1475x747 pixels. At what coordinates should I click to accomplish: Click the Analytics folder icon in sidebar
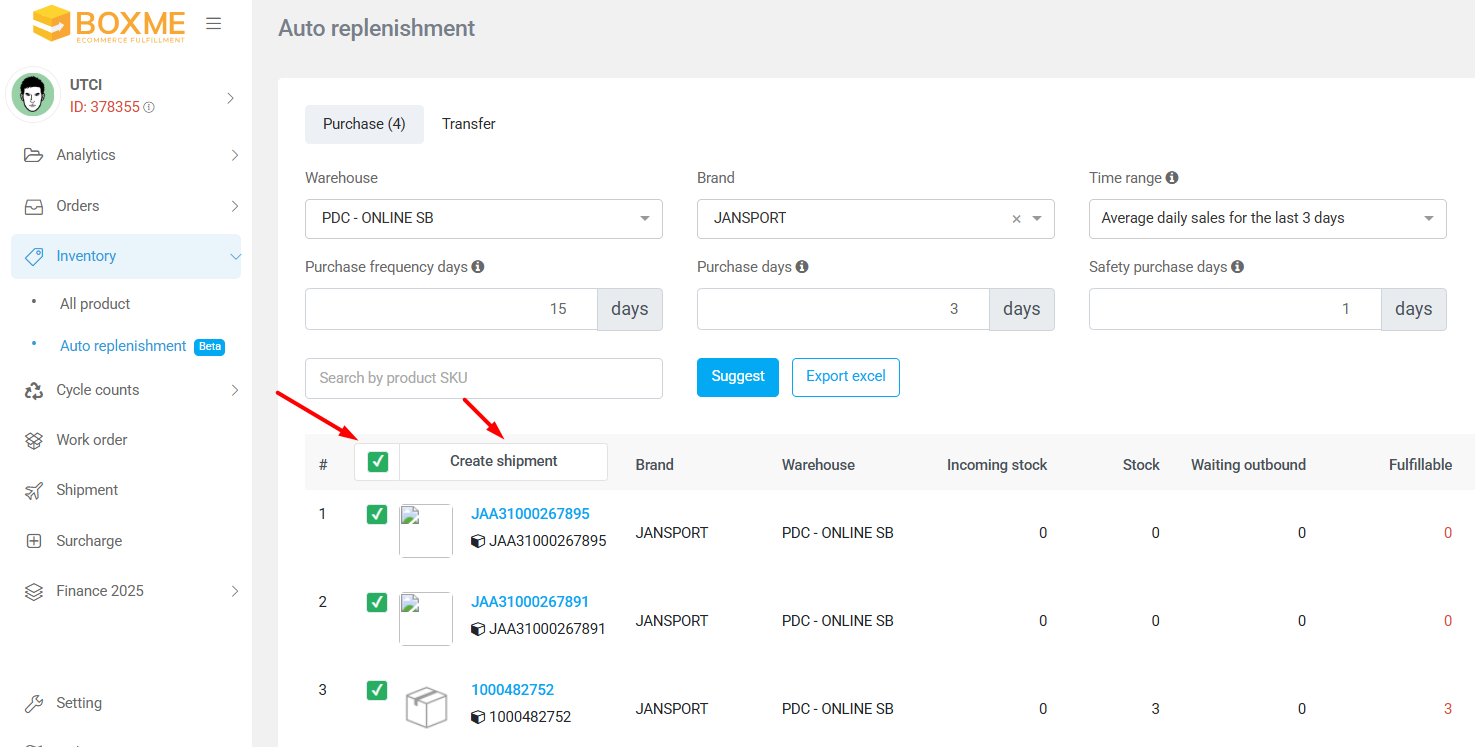(34, 155)
